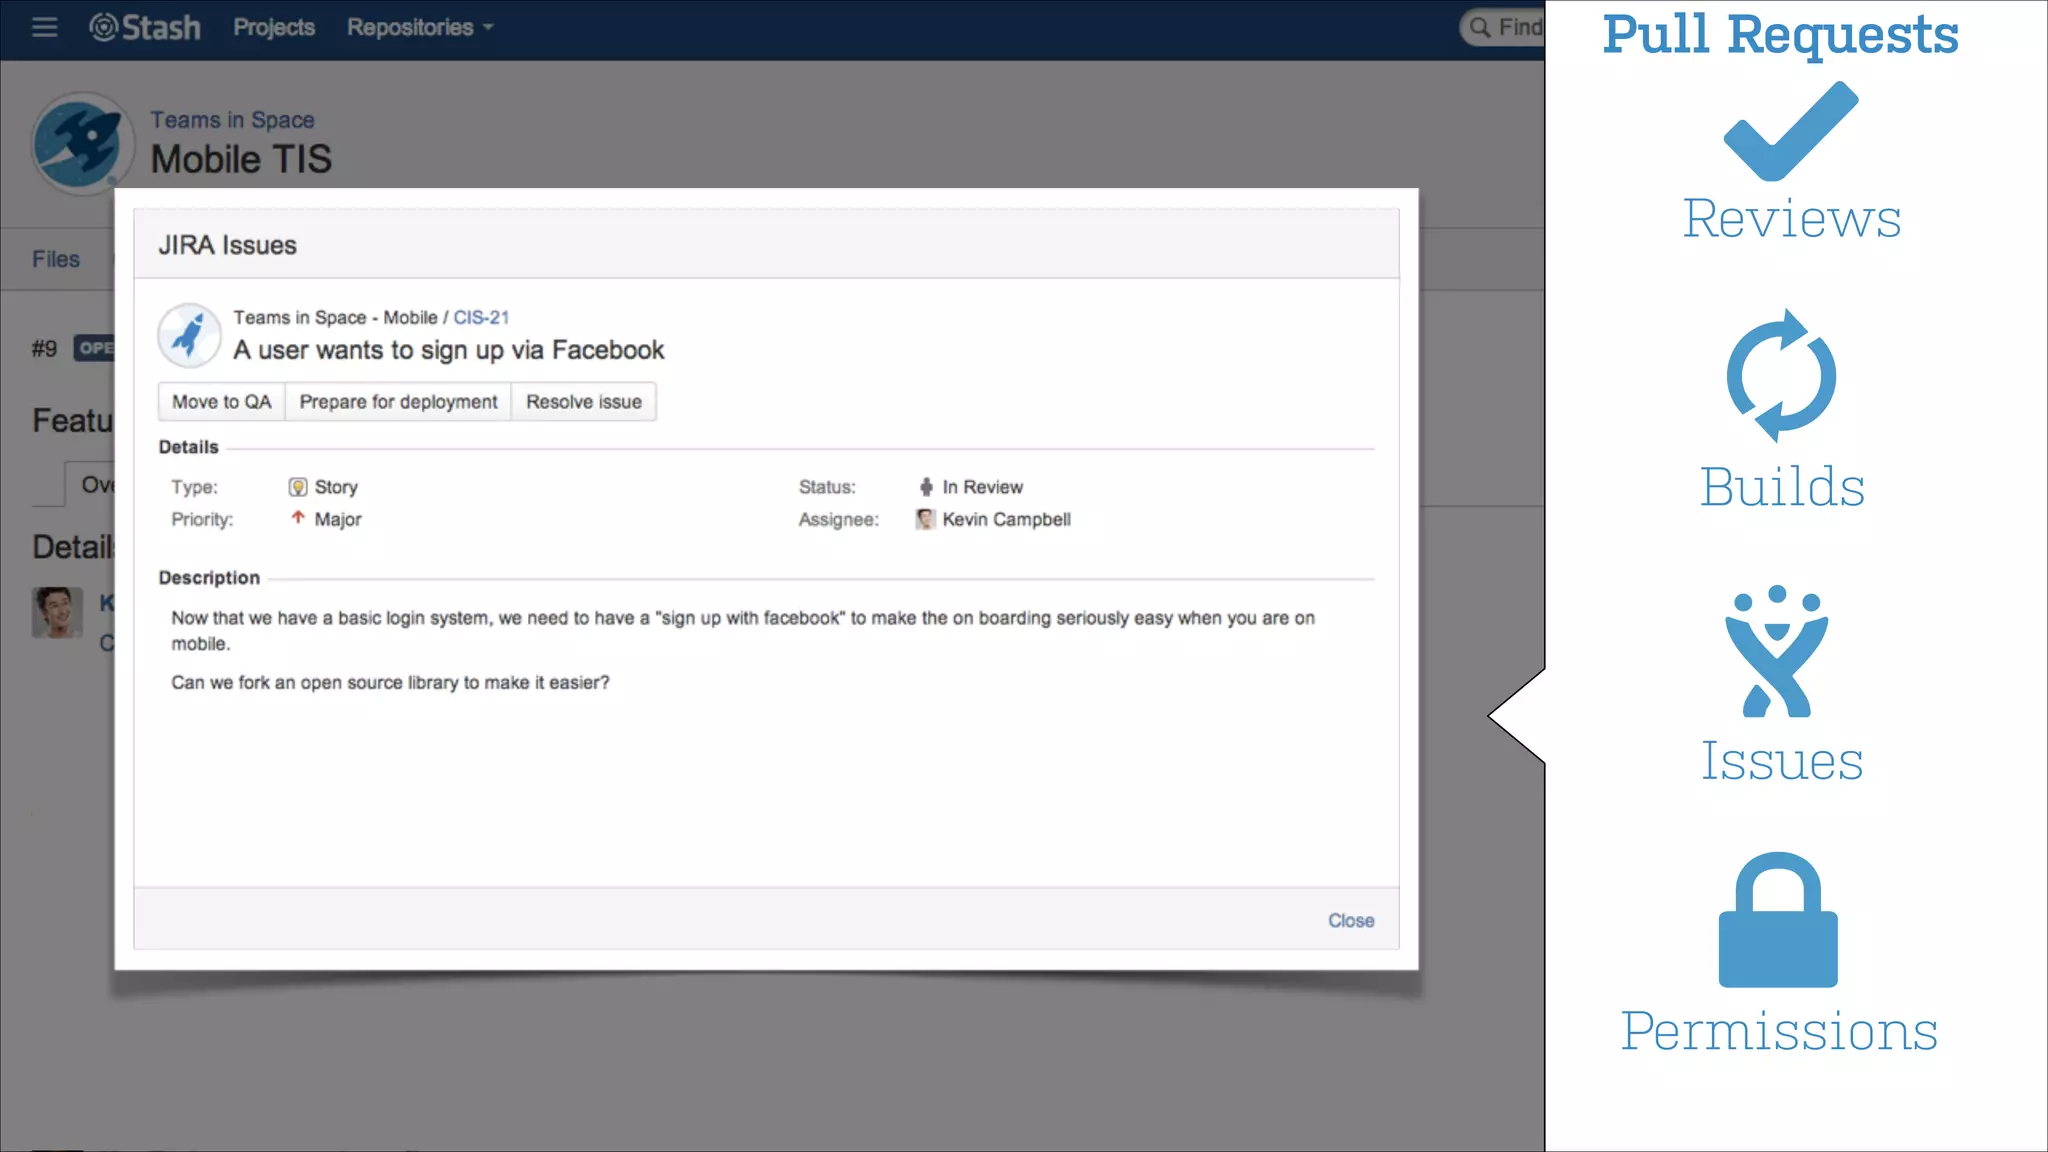Viewport: 2048px width, 1152px height.
Task: Click the rocket project icon in dialog
Action: click(189, 335)
